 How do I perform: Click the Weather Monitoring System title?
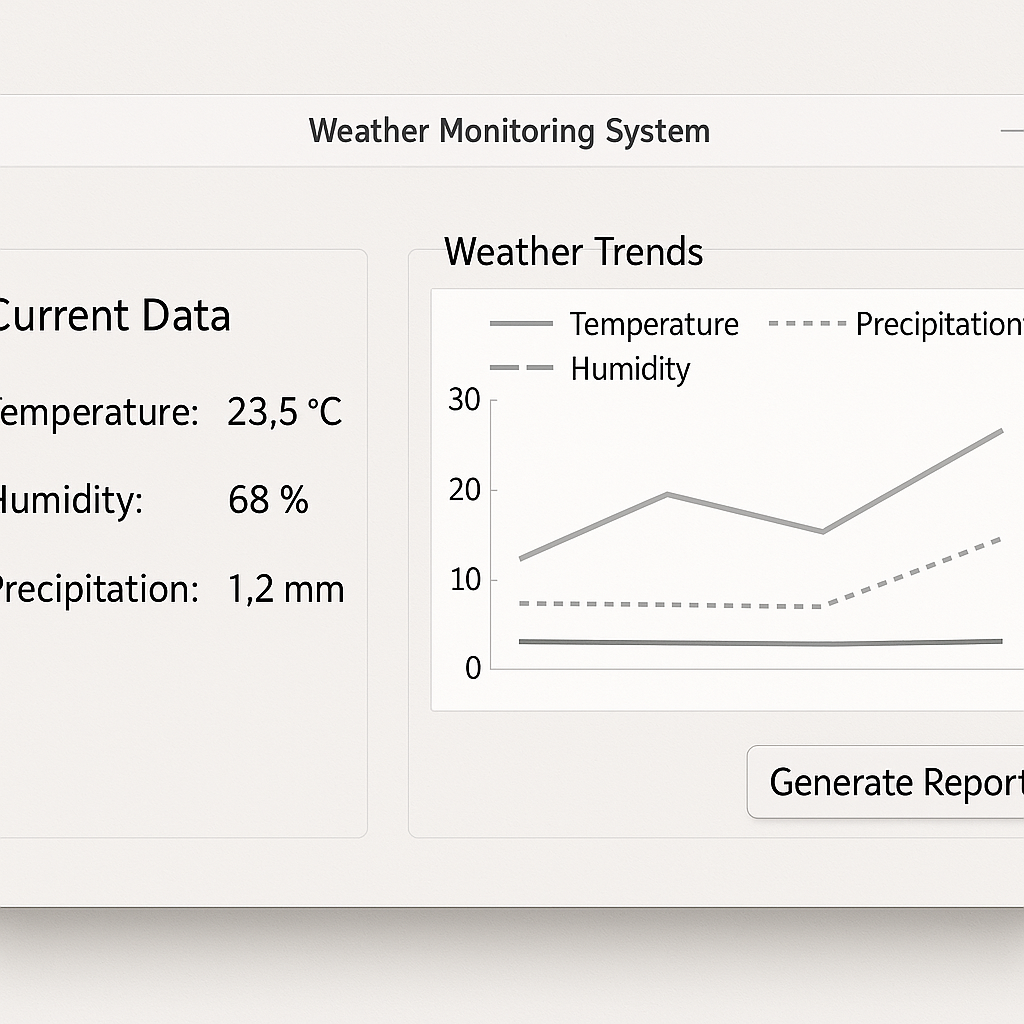510,131
